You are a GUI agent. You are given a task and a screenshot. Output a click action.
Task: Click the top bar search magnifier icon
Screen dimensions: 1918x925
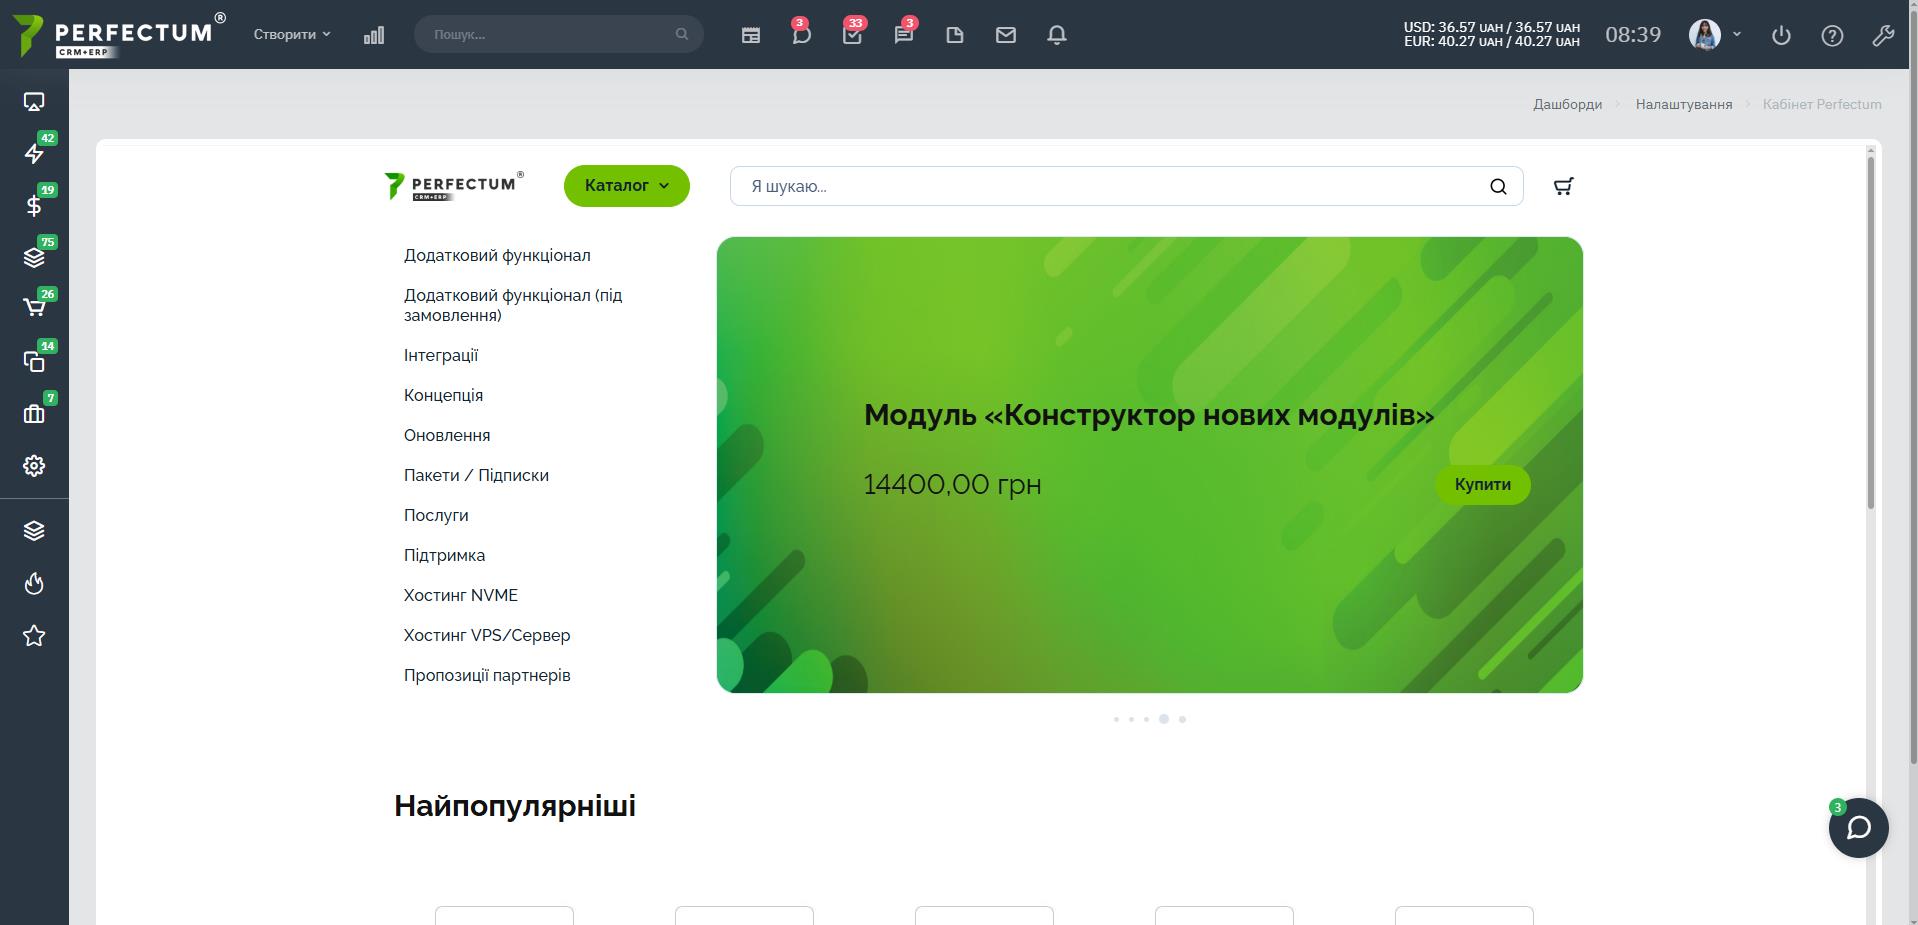click(x=682, y=34)
